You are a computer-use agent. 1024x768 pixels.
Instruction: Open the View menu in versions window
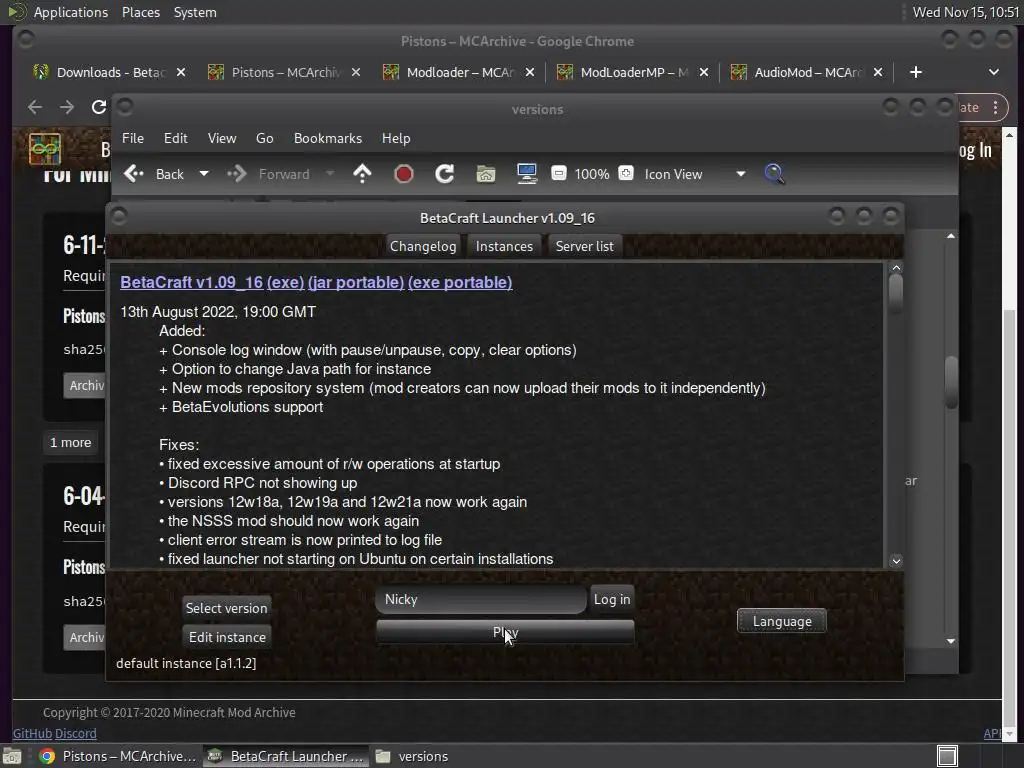221,138
